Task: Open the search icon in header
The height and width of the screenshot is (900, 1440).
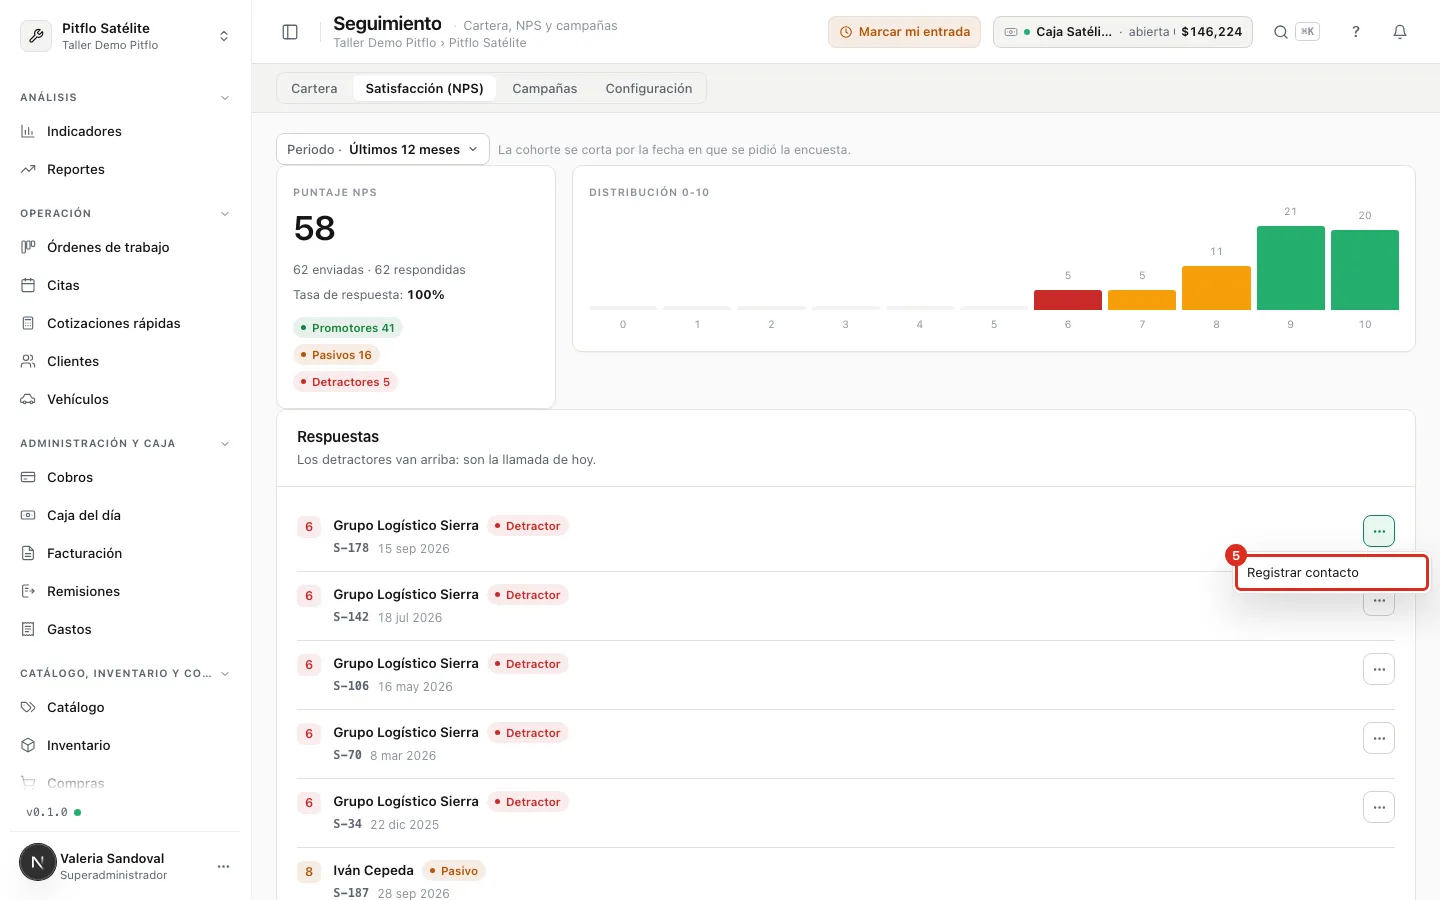Action: (1280, 32)
